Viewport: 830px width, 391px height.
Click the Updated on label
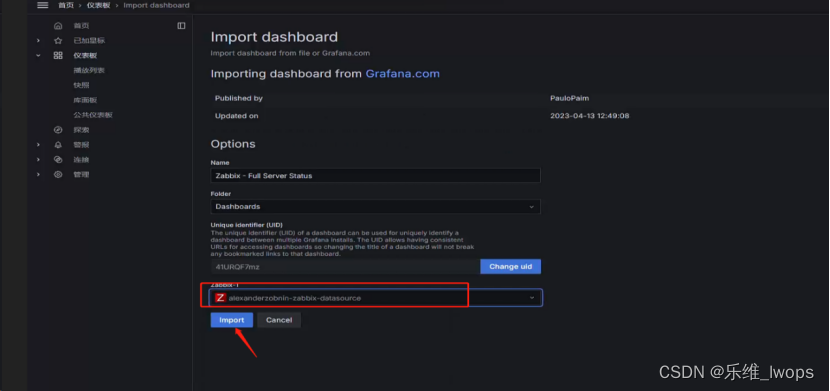tap(237, 116)
